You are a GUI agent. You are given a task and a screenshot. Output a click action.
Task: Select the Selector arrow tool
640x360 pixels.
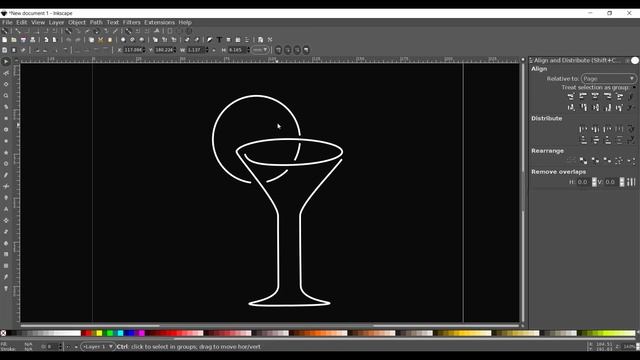[x=6, y=62]
